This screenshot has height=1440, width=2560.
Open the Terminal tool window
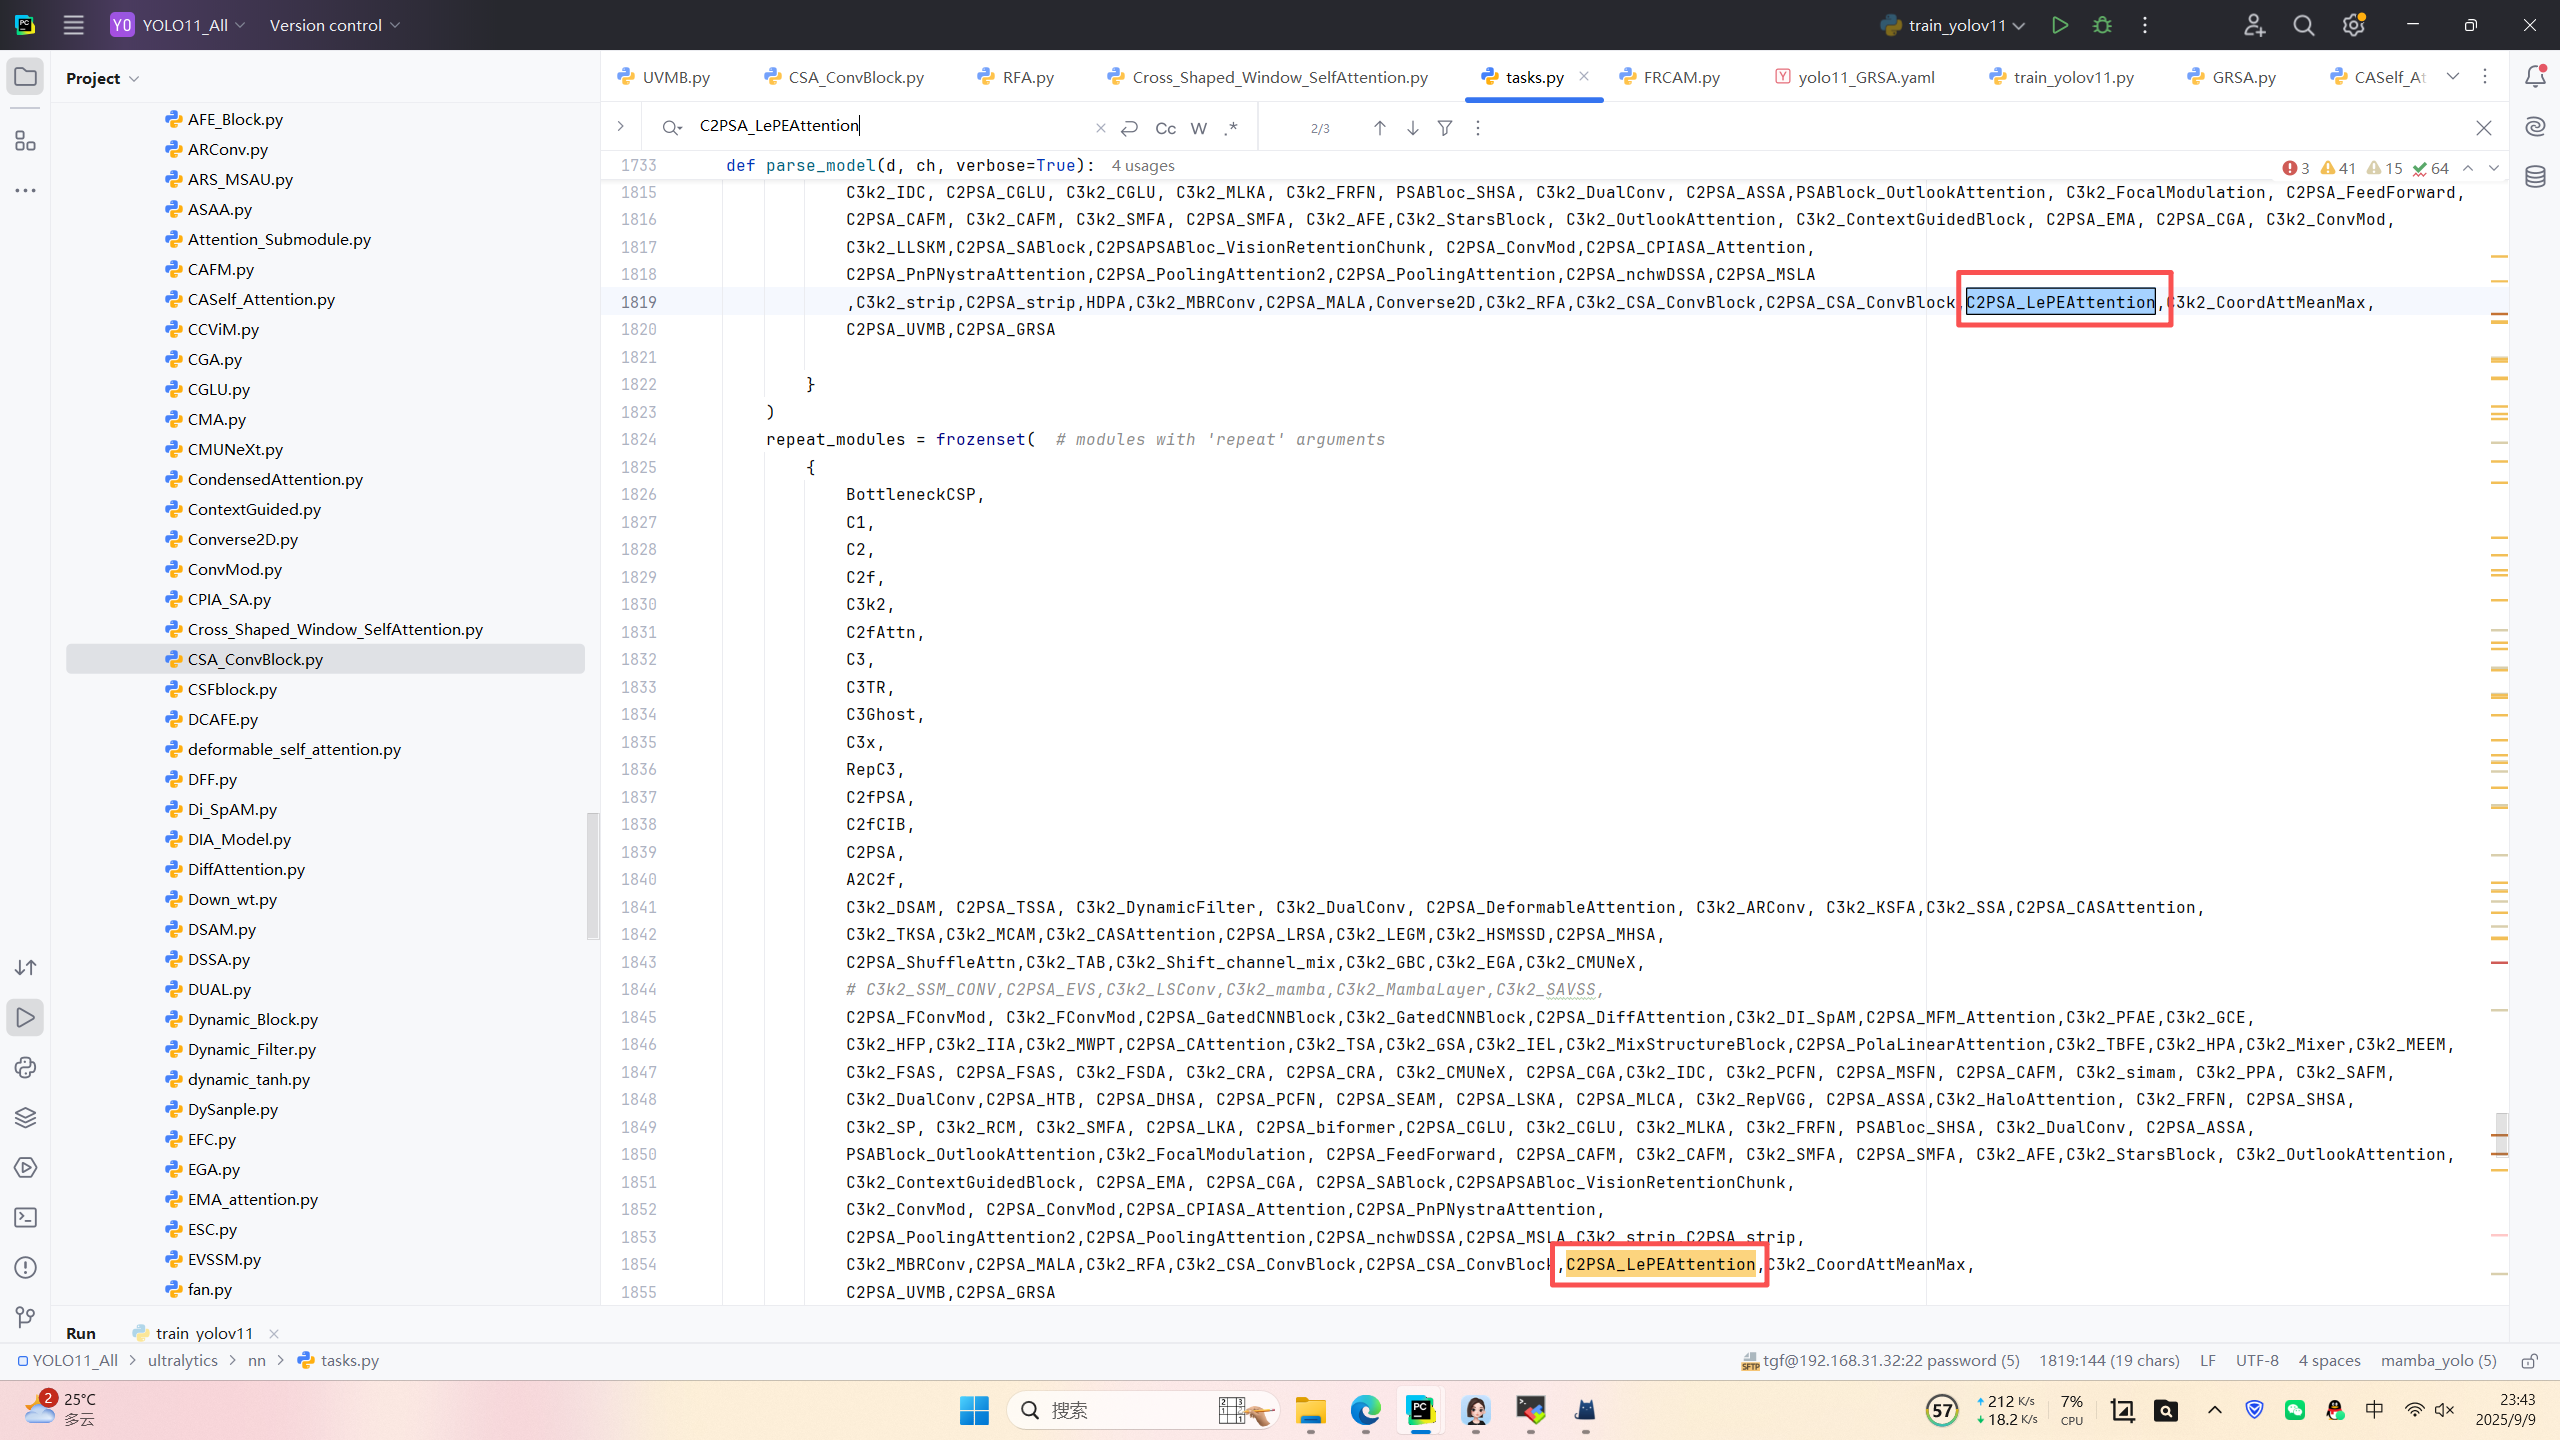[x=26, y=1217]
